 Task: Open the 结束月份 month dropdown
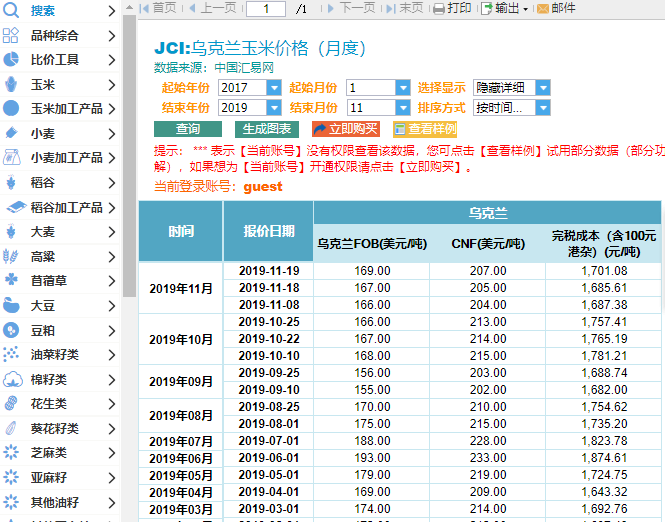(404, 108)
